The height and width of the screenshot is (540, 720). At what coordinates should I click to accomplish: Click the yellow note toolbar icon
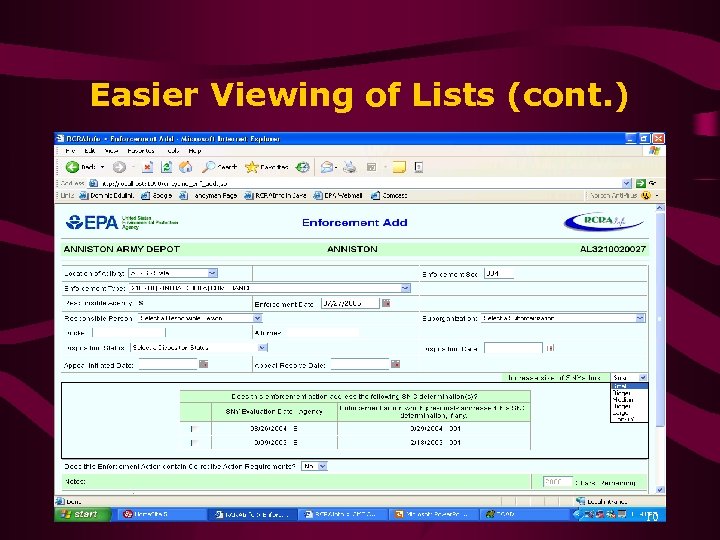tap(399, 167)
